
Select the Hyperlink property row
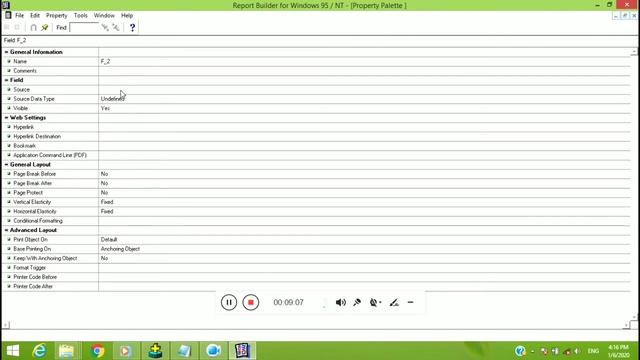(x=316, y=127)
